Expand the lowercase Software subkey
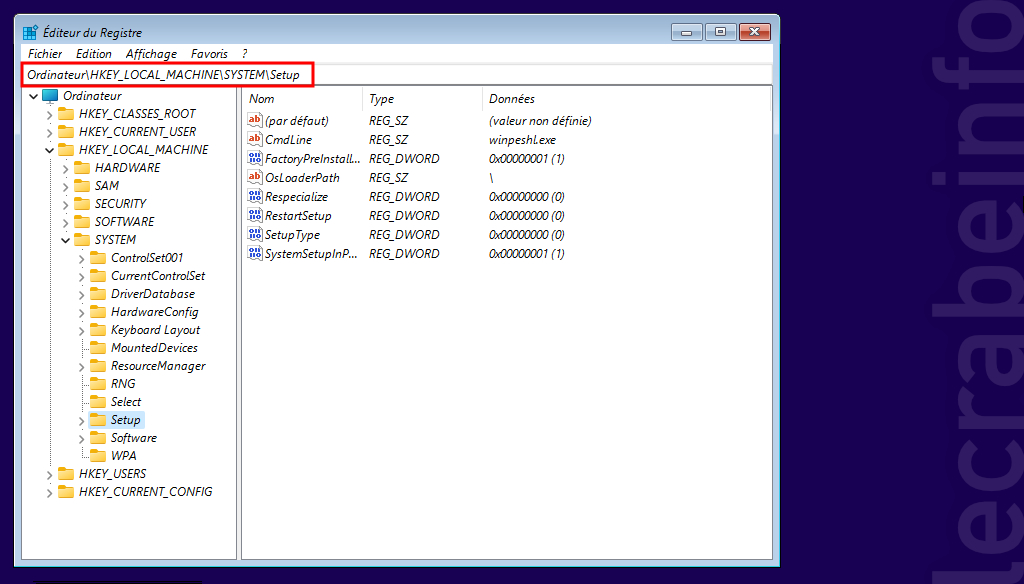The width and height of the screenshot is (1024, 584). click(82, 438)
